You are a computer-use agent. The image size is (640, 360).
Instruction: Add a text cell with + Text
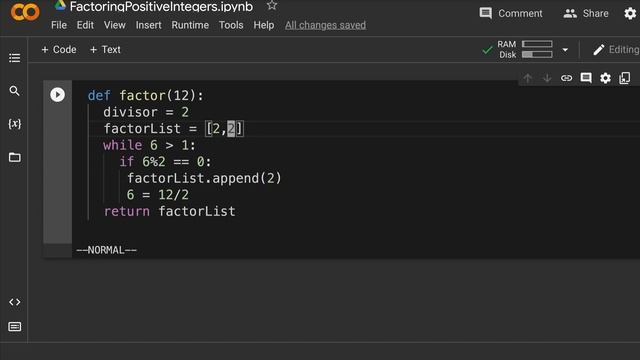[105, 49]
